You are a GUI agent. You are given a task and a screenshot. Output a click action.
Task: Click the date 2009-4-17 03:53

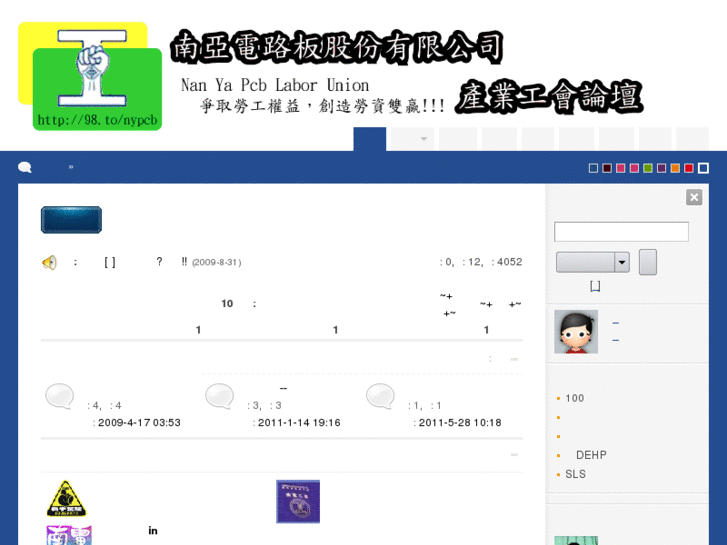coord(139,423)
